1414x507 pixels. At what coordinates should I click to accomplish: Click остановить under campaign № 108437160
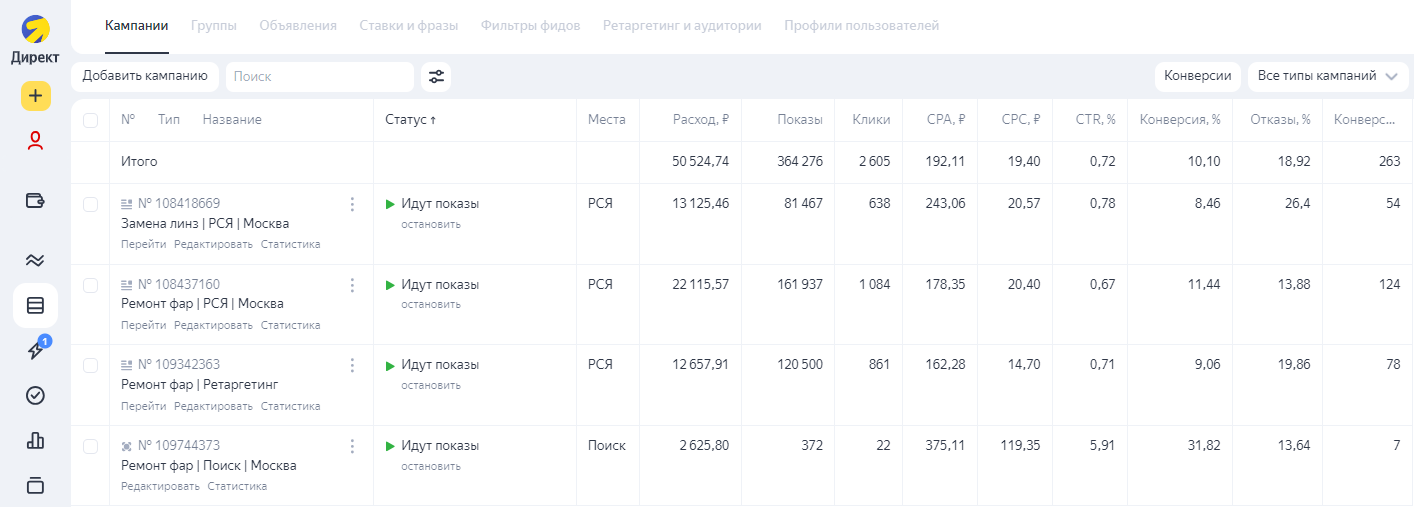(x=431, y=304)
